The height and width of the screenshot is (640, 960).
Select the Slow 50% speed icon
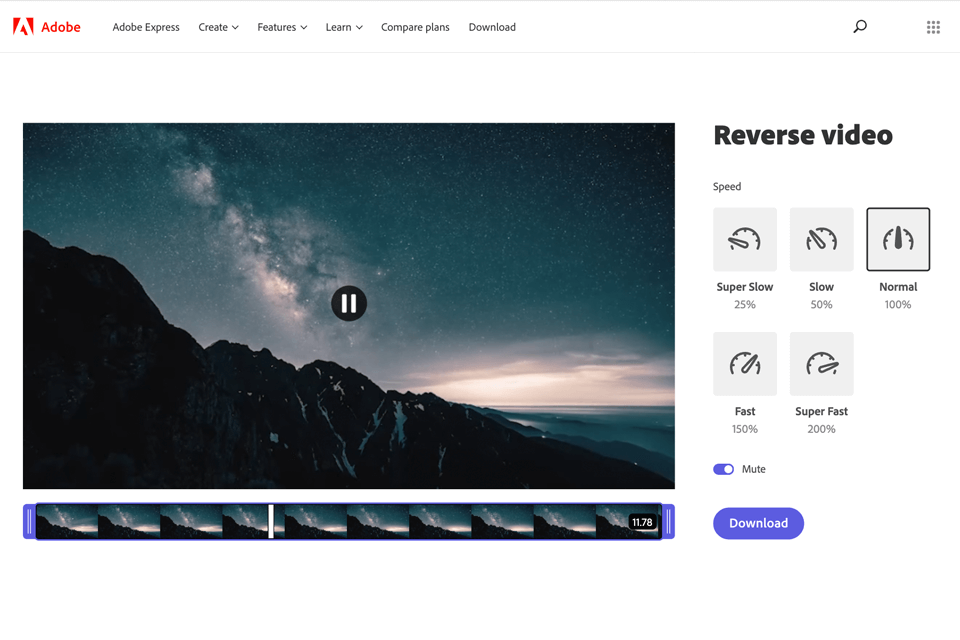(x=821, y=239)
